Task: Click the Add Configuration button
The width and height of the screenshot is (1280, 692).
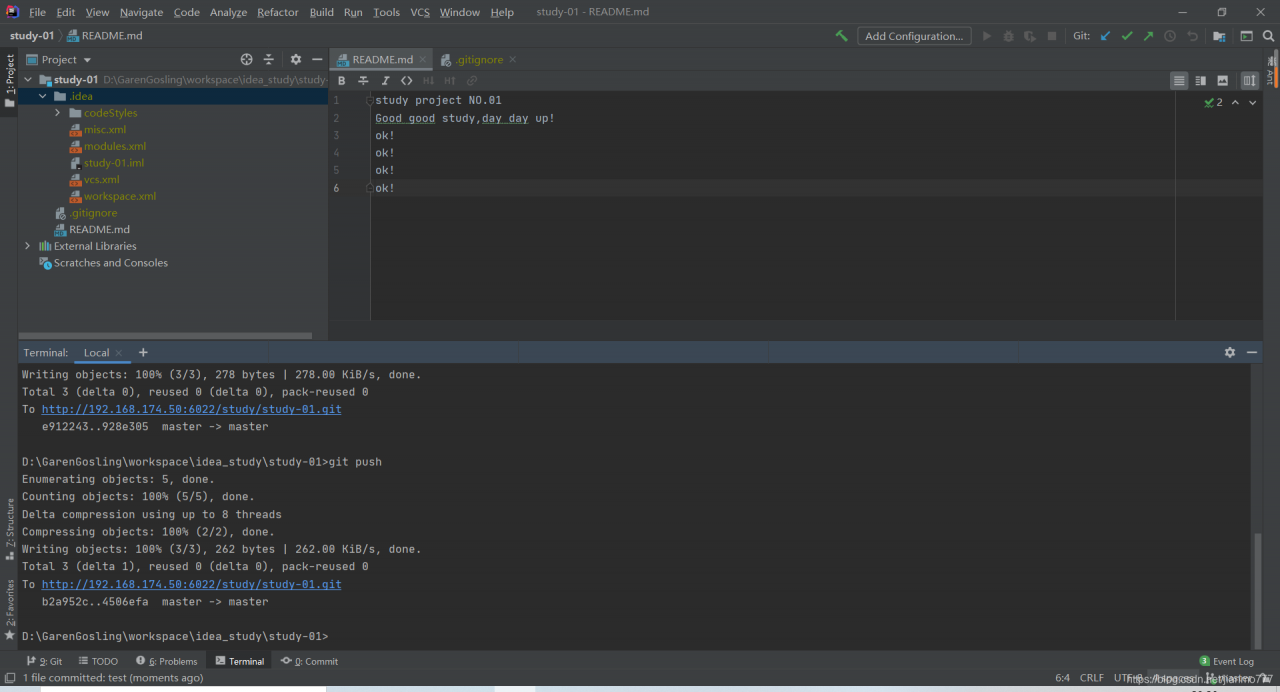Action: tap(913, 36)
